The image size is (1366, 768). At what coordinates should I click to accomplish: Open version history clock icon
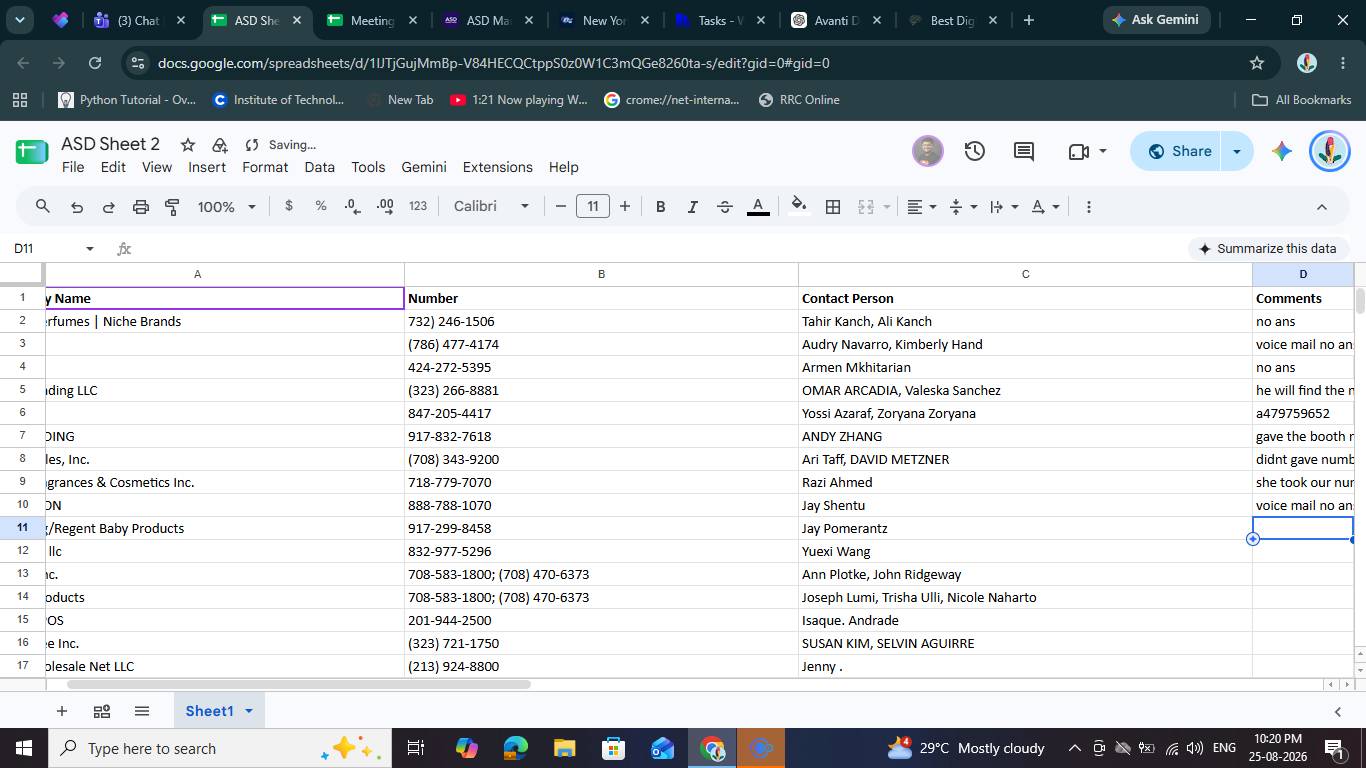975,151
